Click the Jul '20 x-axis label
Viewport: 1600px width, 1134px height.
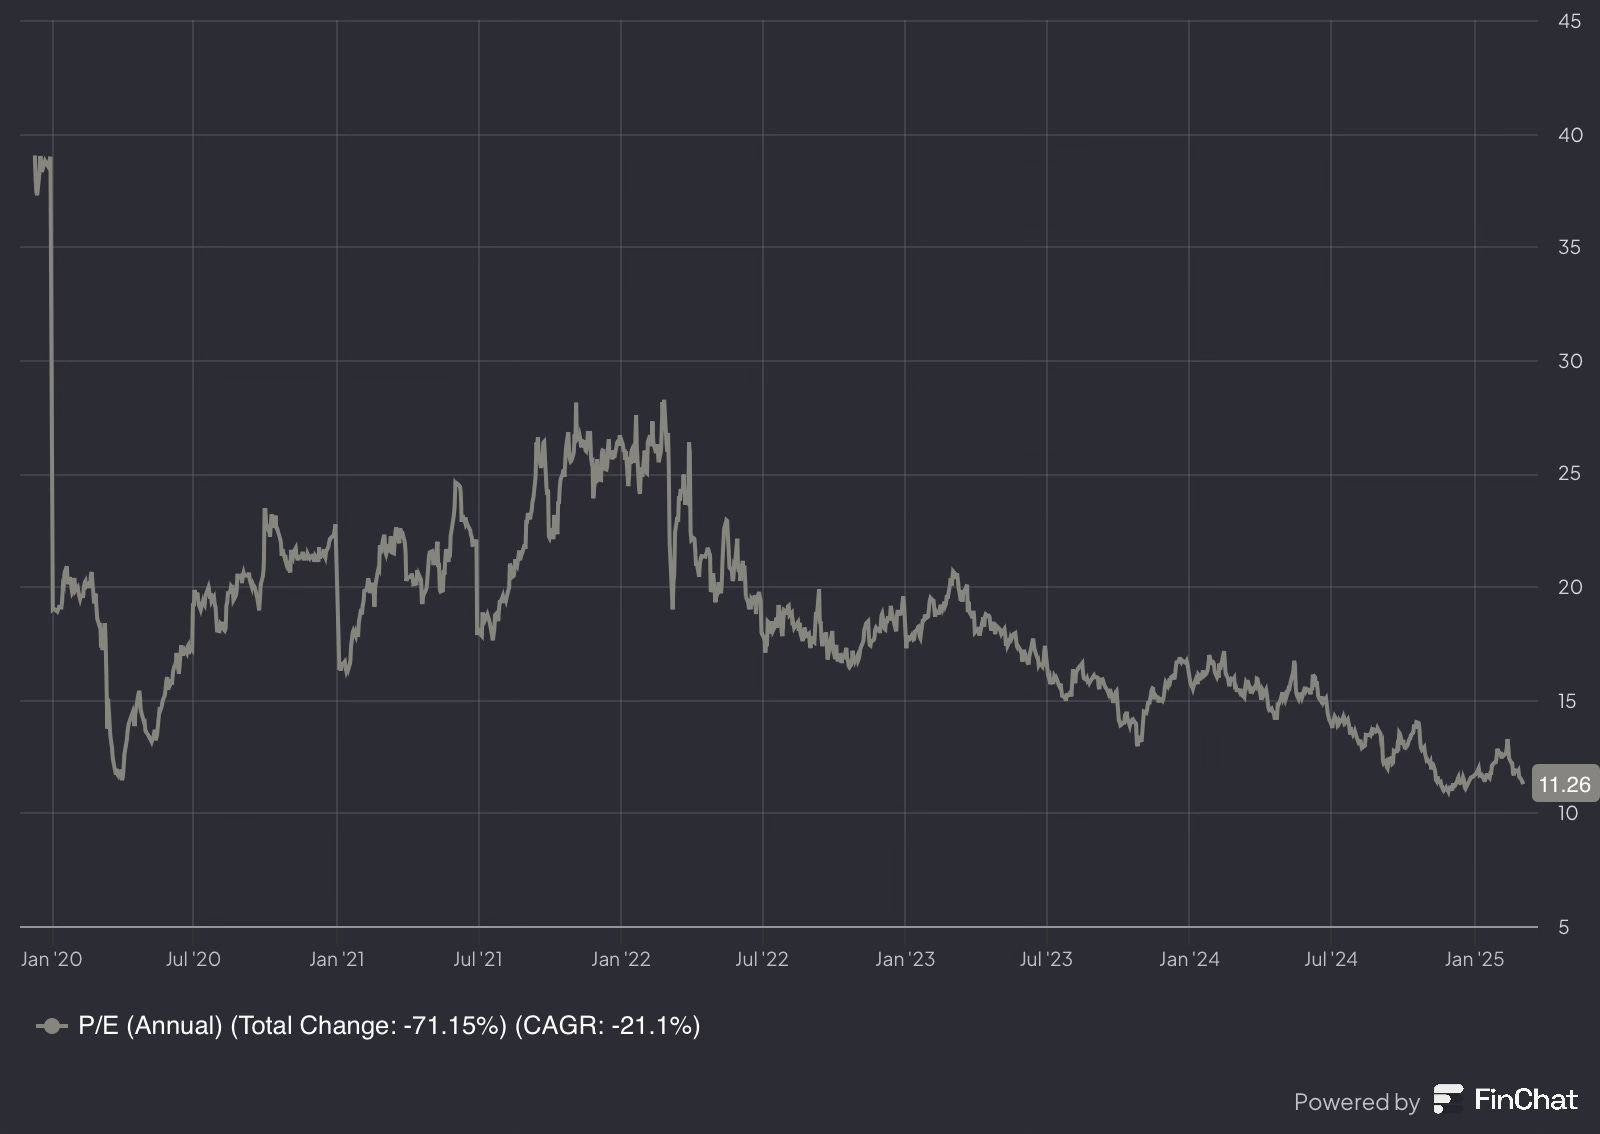193,959
